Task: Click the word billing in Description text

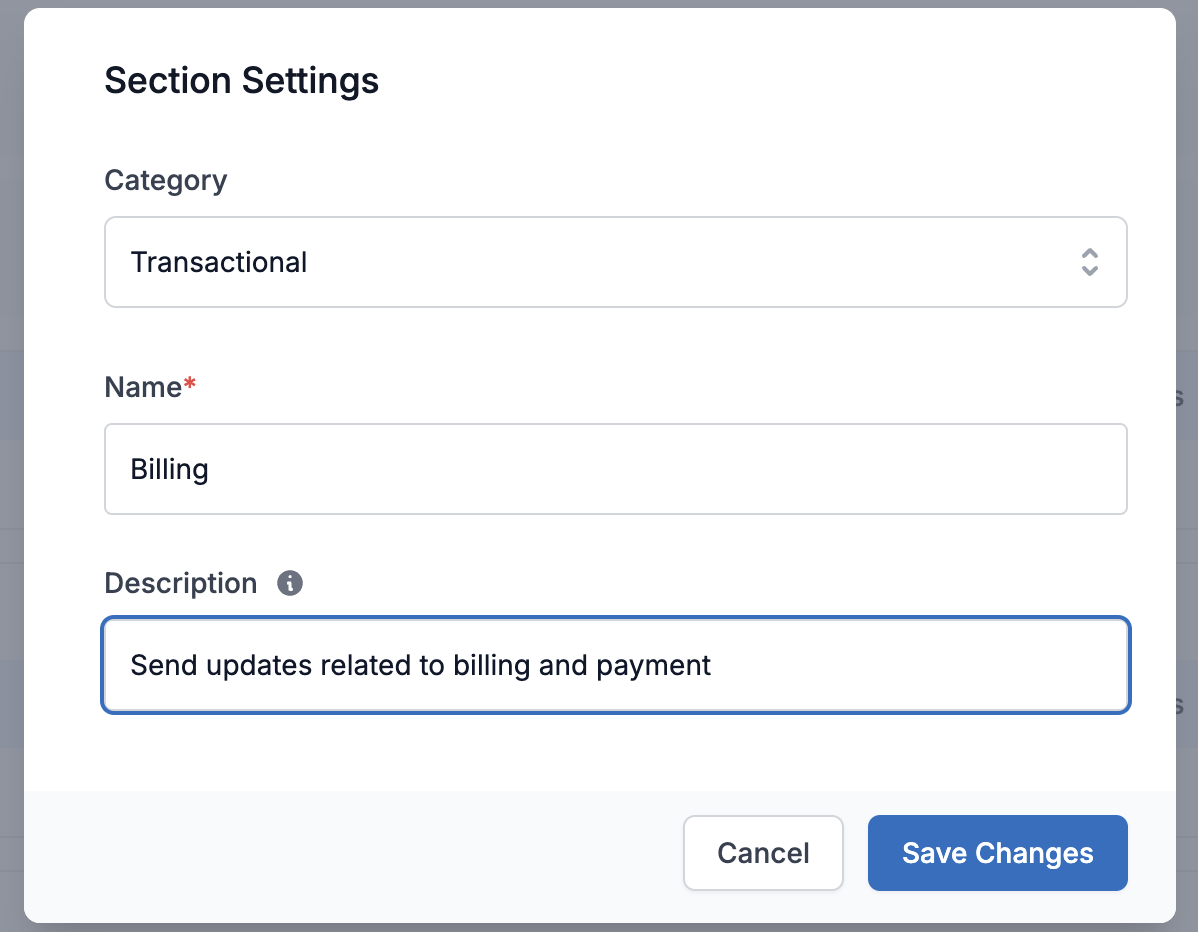Action: tap(492, 665)
